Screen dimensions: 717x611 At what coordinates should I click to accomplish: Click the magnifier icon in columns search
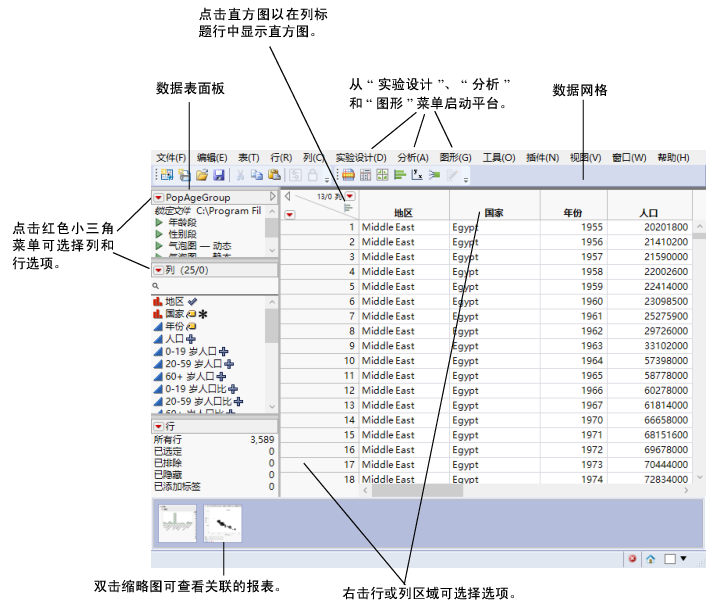click(155, 286)
